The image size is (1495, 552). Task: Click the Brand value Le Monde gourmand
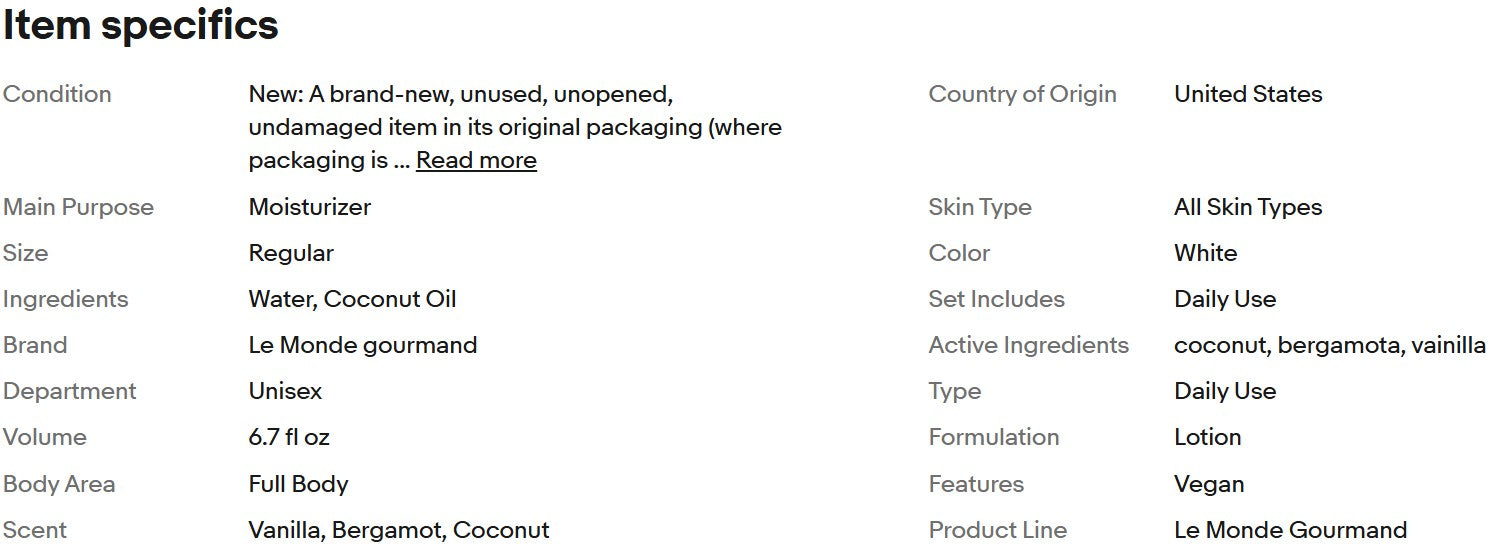[x=363, y=345]
